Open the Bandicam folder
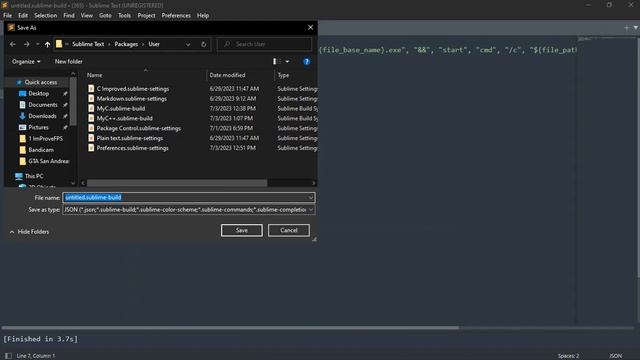 (41, 150)
